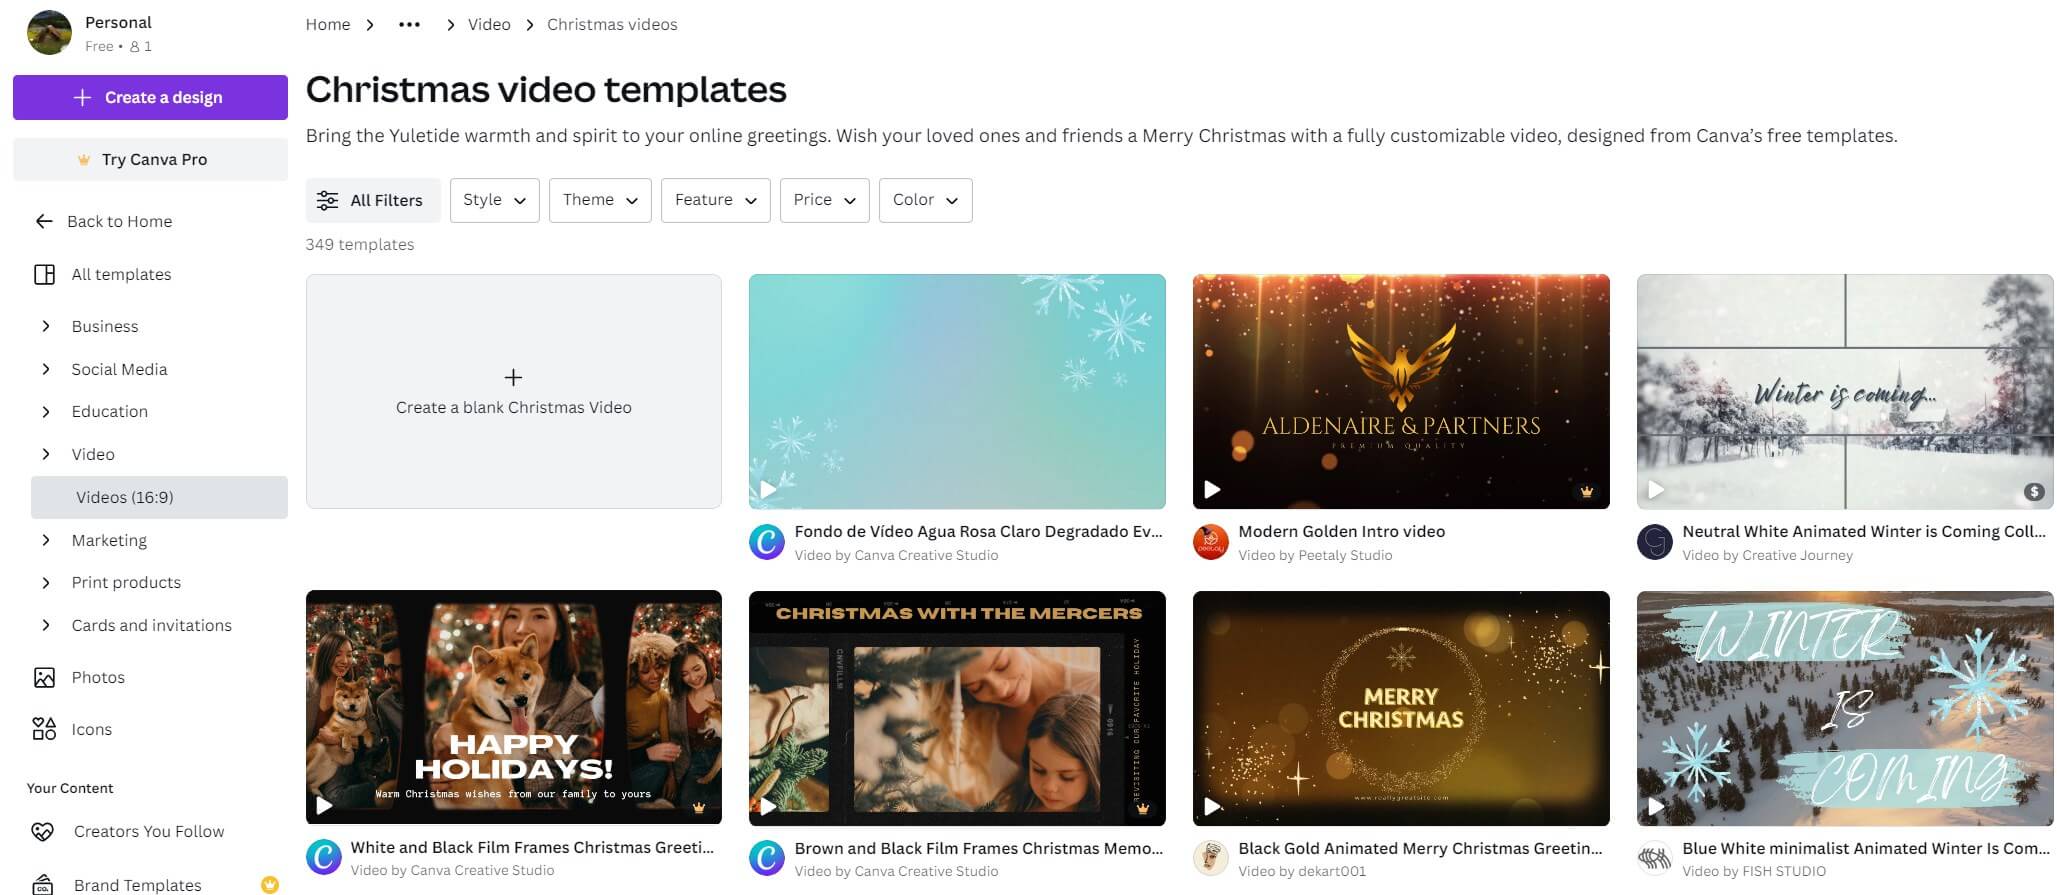2057x895 pixels.
Task: Click the crown Pro badge on Modern Golden Intro
Action: 1587,491
